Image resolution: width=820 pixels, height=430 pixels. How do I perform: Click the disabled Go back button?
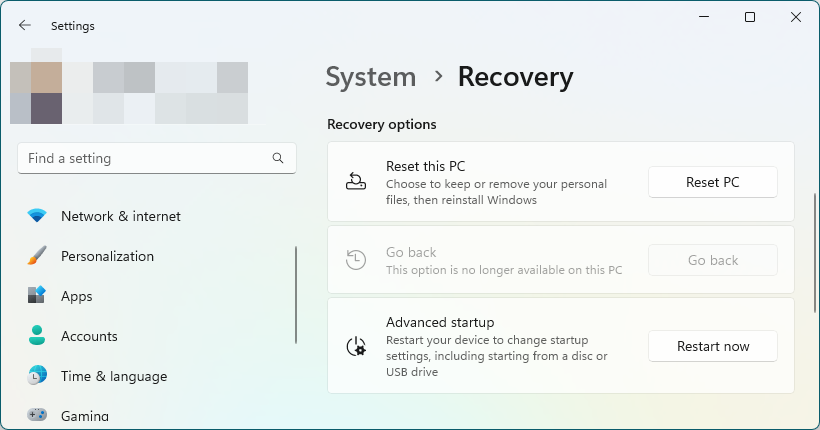tap(713, 260)
